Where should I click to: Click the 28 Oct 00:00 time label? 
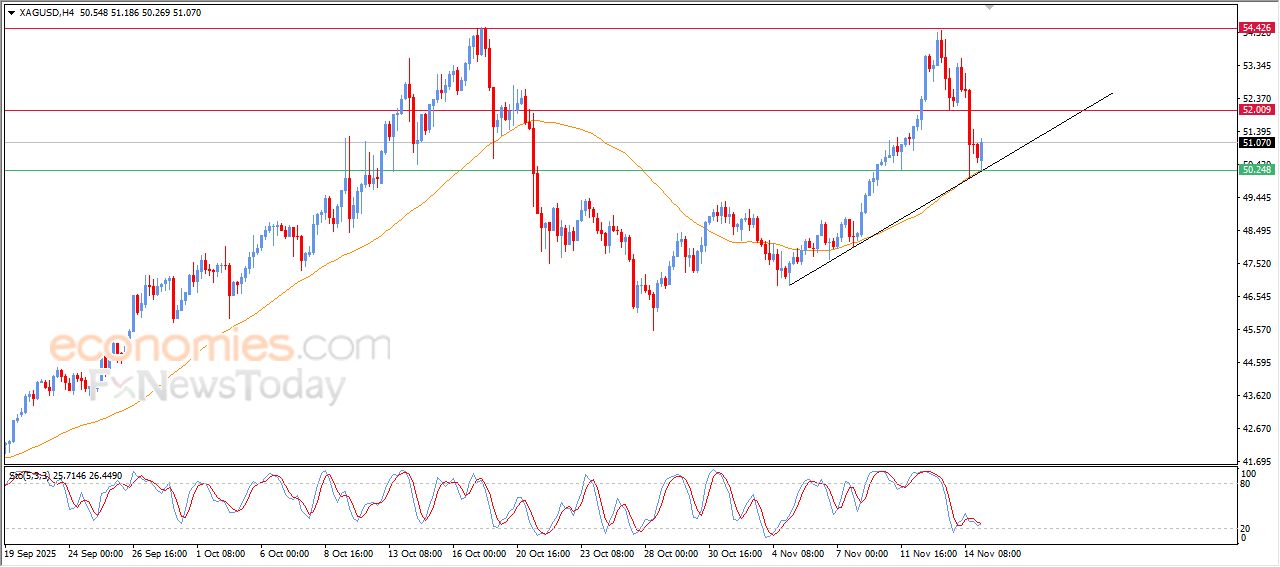(x=668, y=553)
